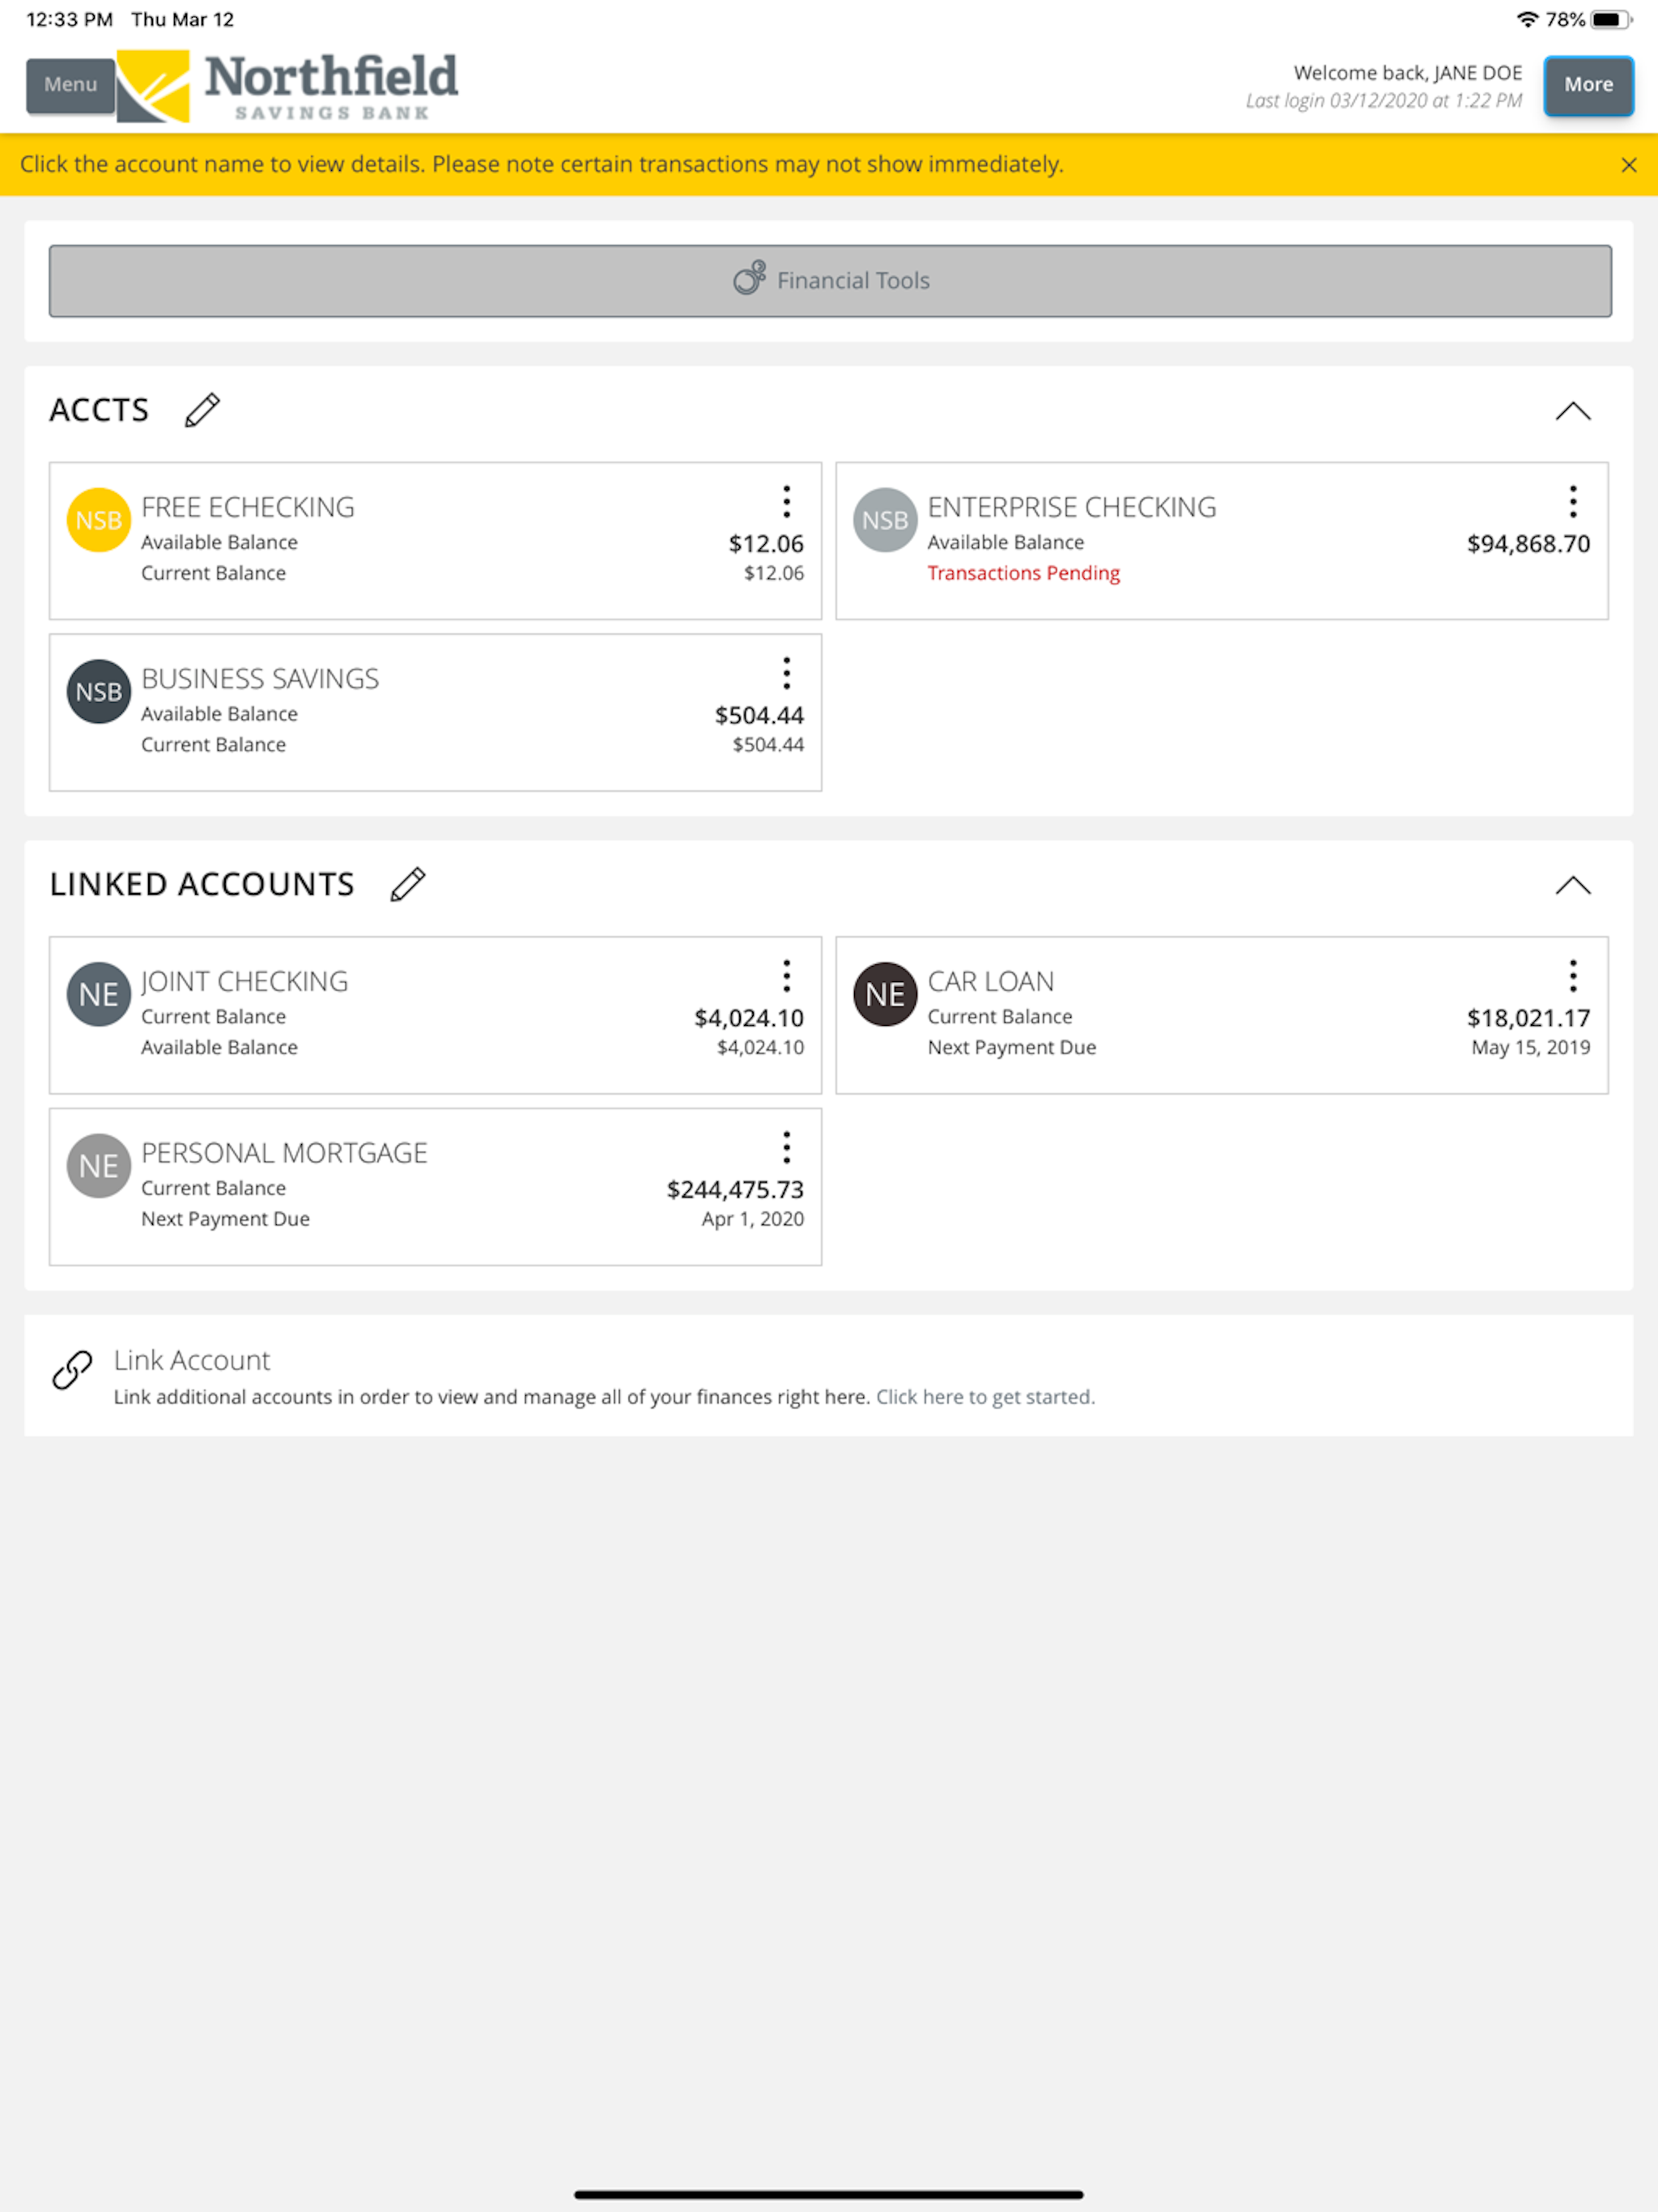Edit the Linked Accounts group name
Image resolution: width=1658 pixels, height=2212 pixels.
[x=408, y=884]
